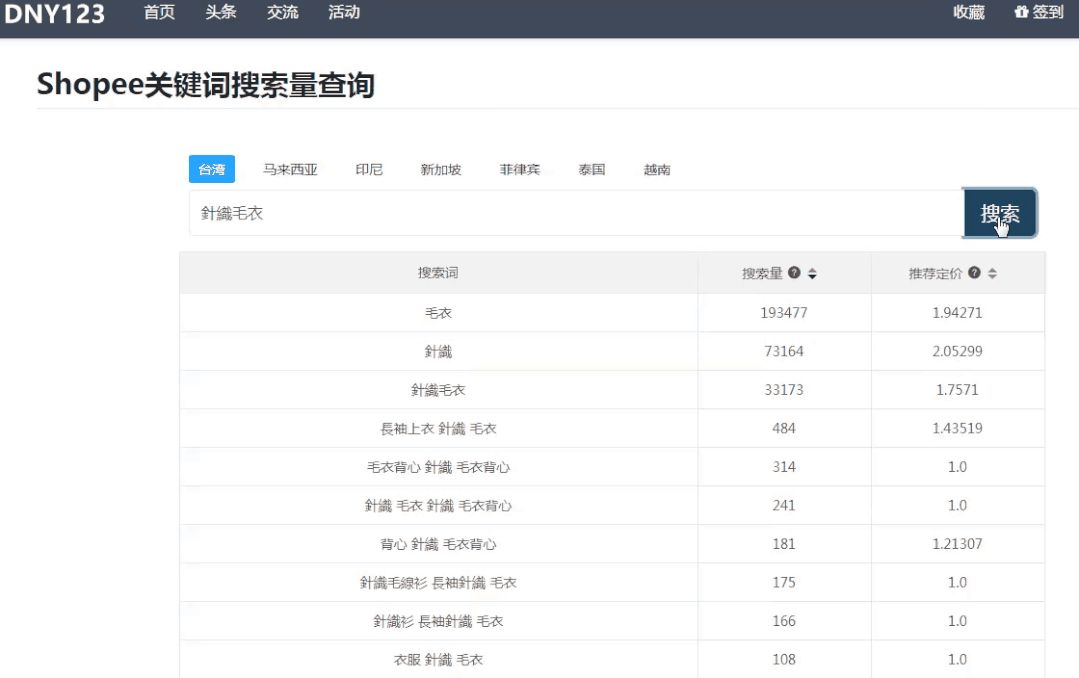
Task: Select the 針織毛線衫 長袖針織 毛衣 keyword
Action: point(438,582)
